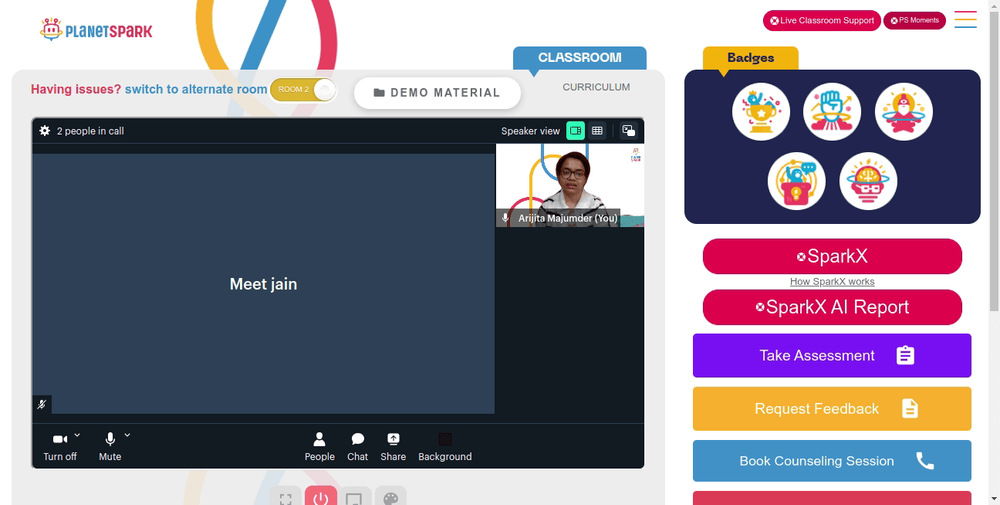The height and width of the screenshot is (505, 1000).
Task: Select the meditating wizard badge
Action: (x=904, y=112)
